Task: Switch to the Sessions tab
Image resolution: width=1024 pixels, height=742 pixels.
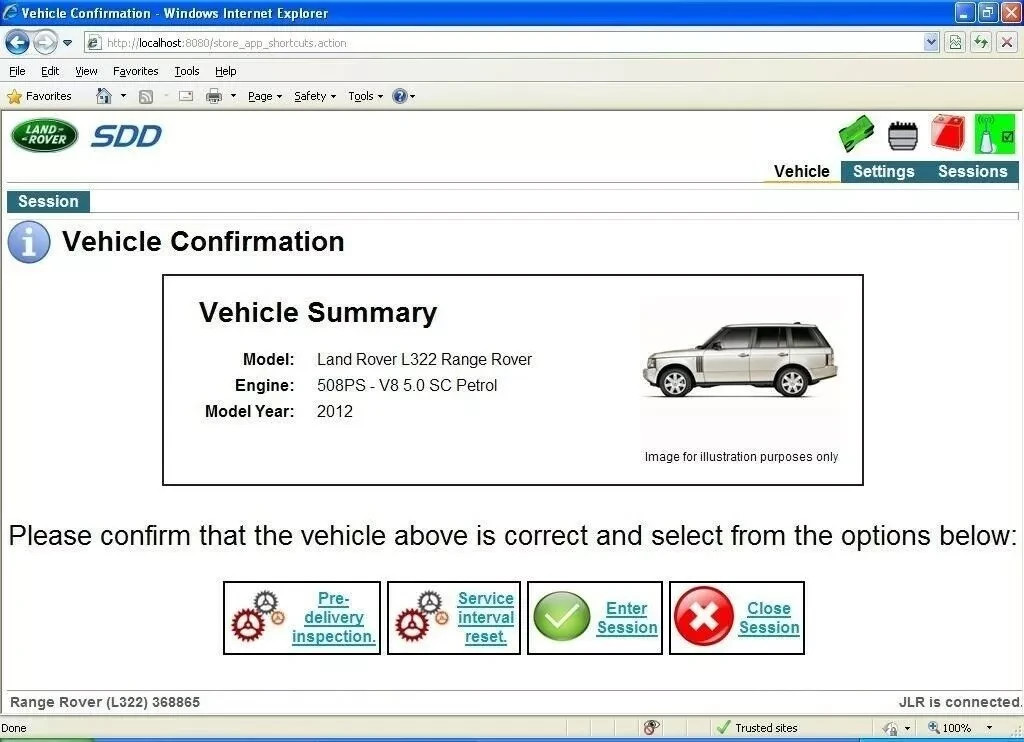Action: [x=972, y=171]
